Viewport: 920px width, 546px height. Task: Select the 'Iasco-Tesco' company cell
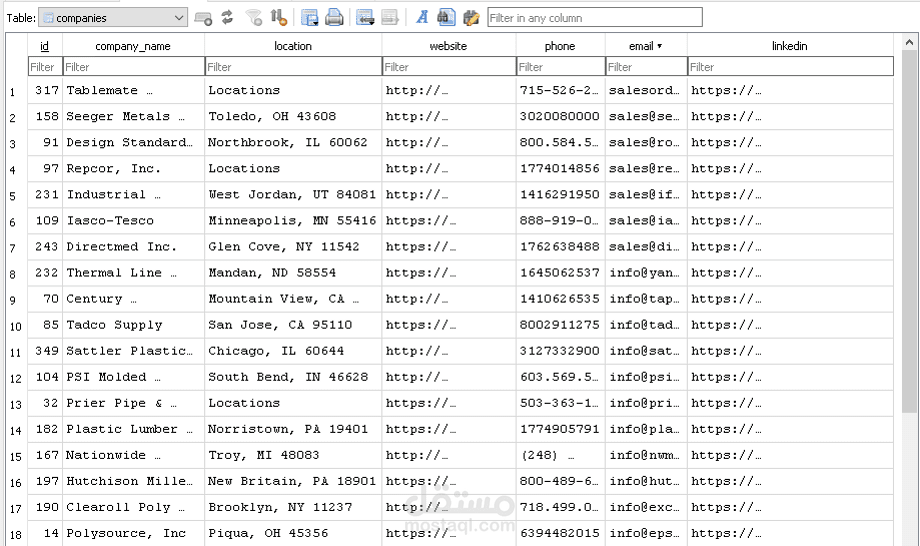click(x=133, y=221)
